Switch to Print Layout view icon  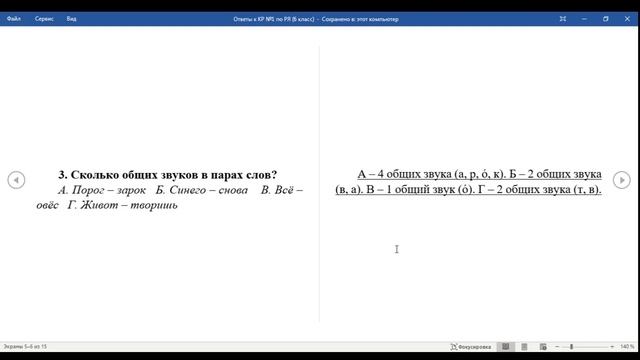click(524, 347)
